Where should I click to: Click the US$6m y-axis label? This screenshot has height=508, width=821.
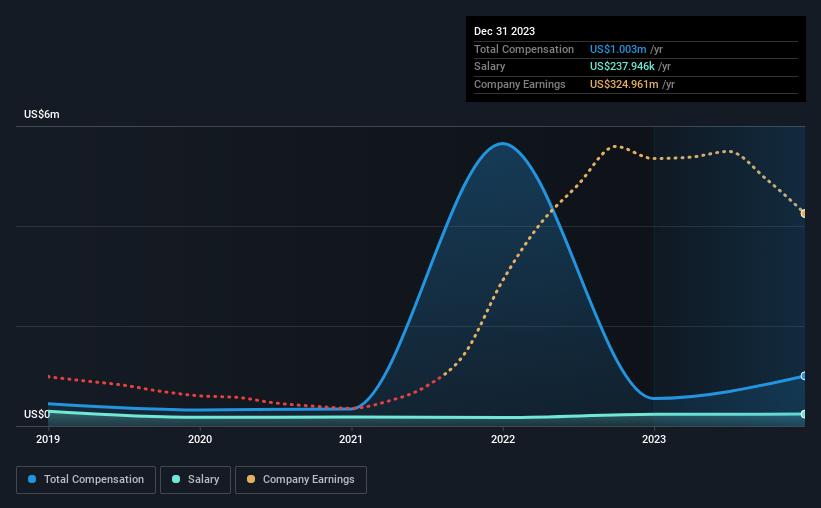tap(42, 114)
